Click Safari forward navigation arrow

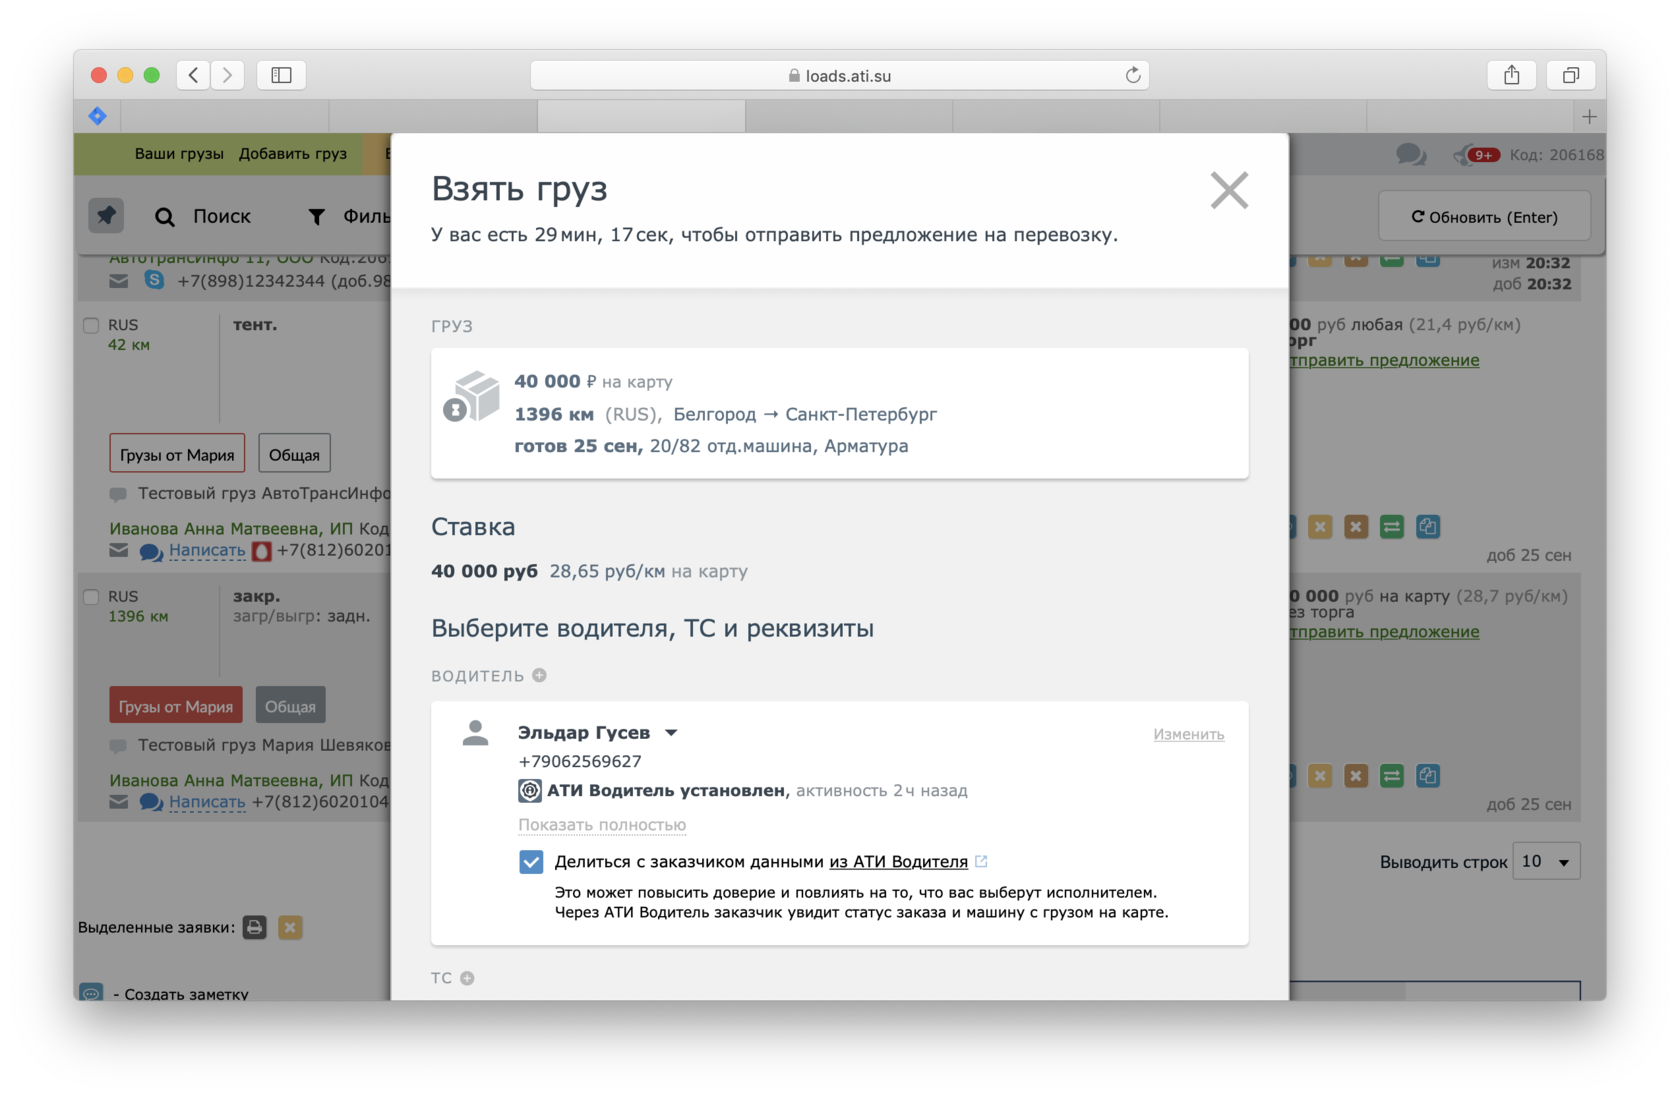[228, 75]
